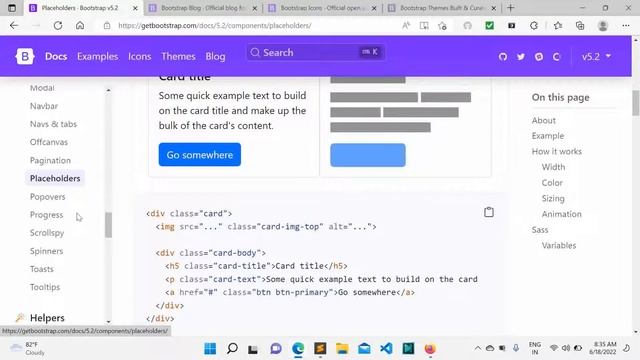Add page to favorites star icon
The width and height of the screenshot is (640, 360).
click(442, 26)
